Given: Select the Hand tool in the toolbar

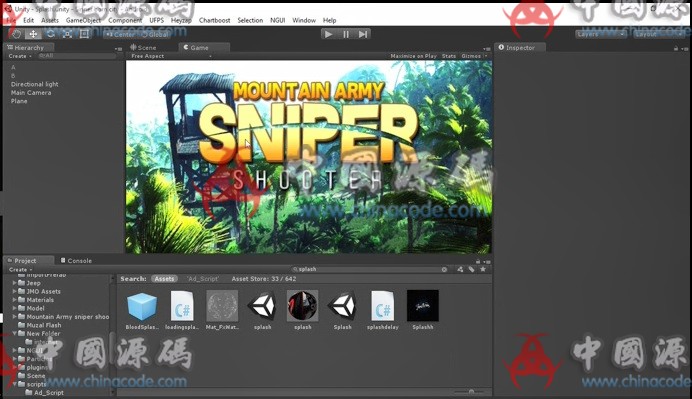Looking at the screenshot, I should pyautogui.click(x=16, y=34).
